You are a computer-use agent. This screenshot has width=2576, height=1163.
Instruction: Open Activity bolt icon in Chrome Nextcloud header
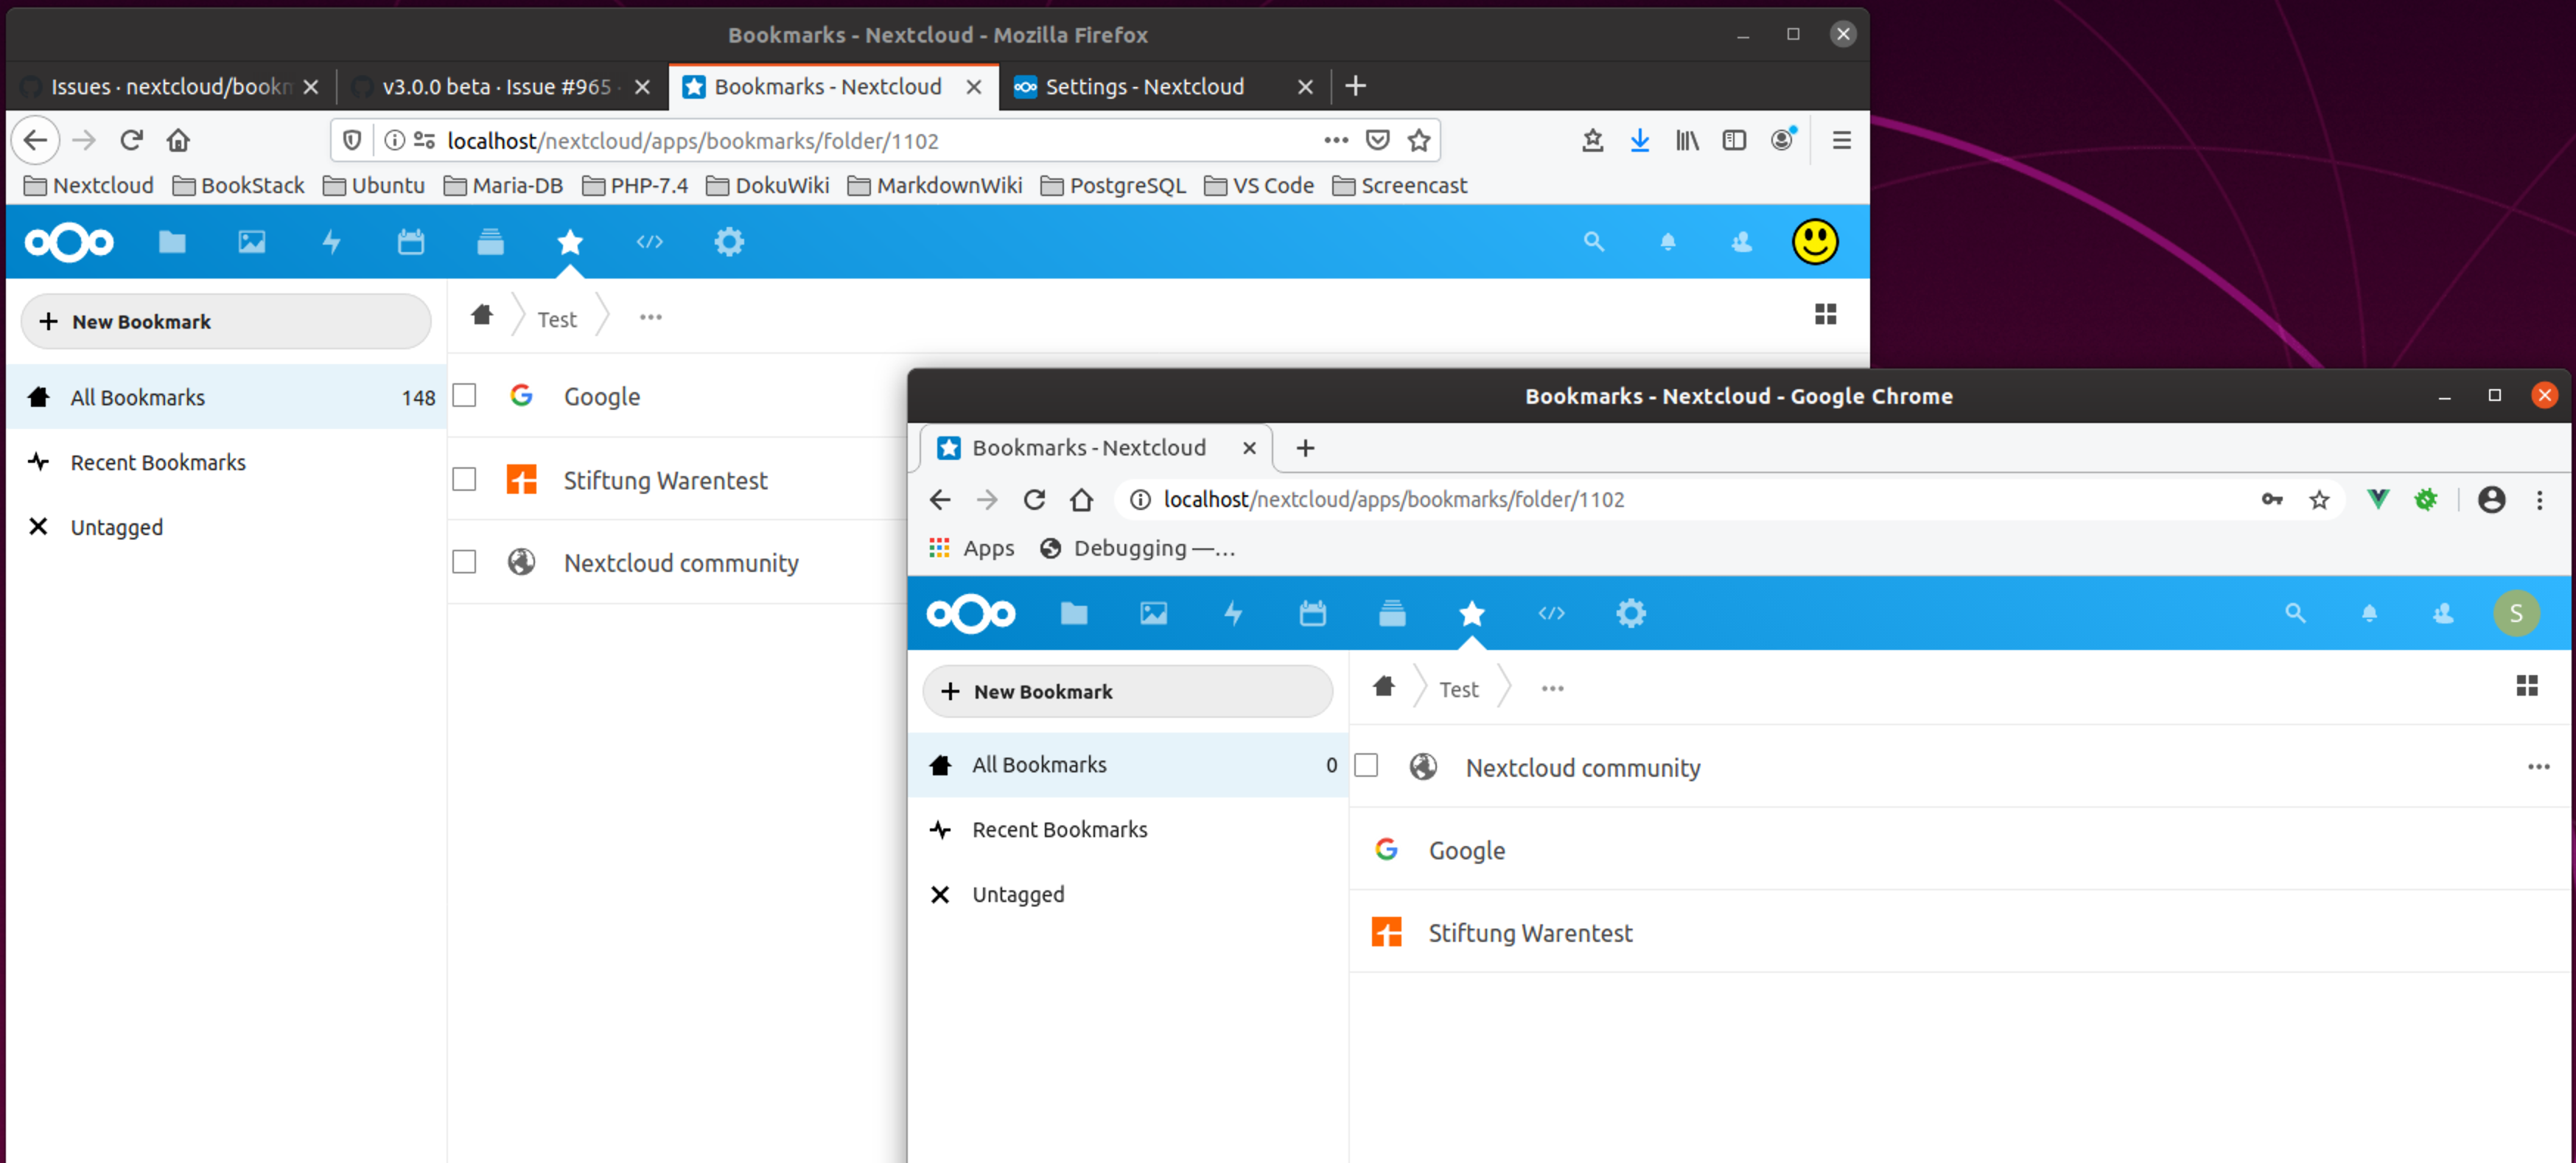click(1233, 613)
